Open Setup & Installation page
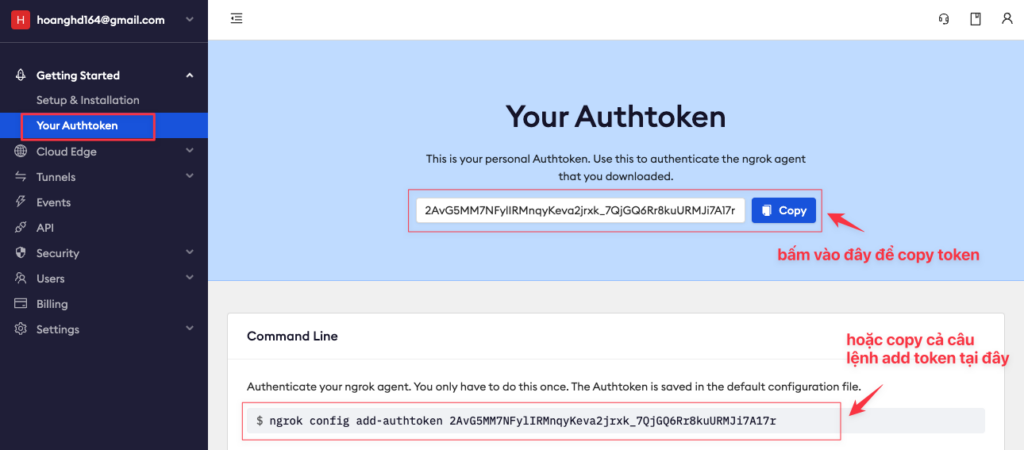The image size is (1024, 450). (x=88, y=101)
